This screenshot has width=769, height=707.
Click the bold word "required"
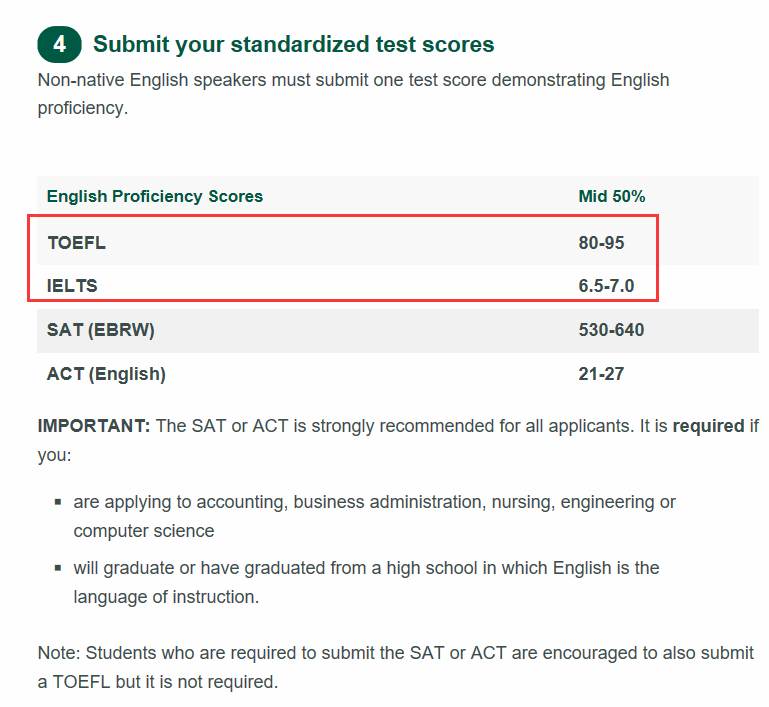pyautogui.click(x=708, y=426)
